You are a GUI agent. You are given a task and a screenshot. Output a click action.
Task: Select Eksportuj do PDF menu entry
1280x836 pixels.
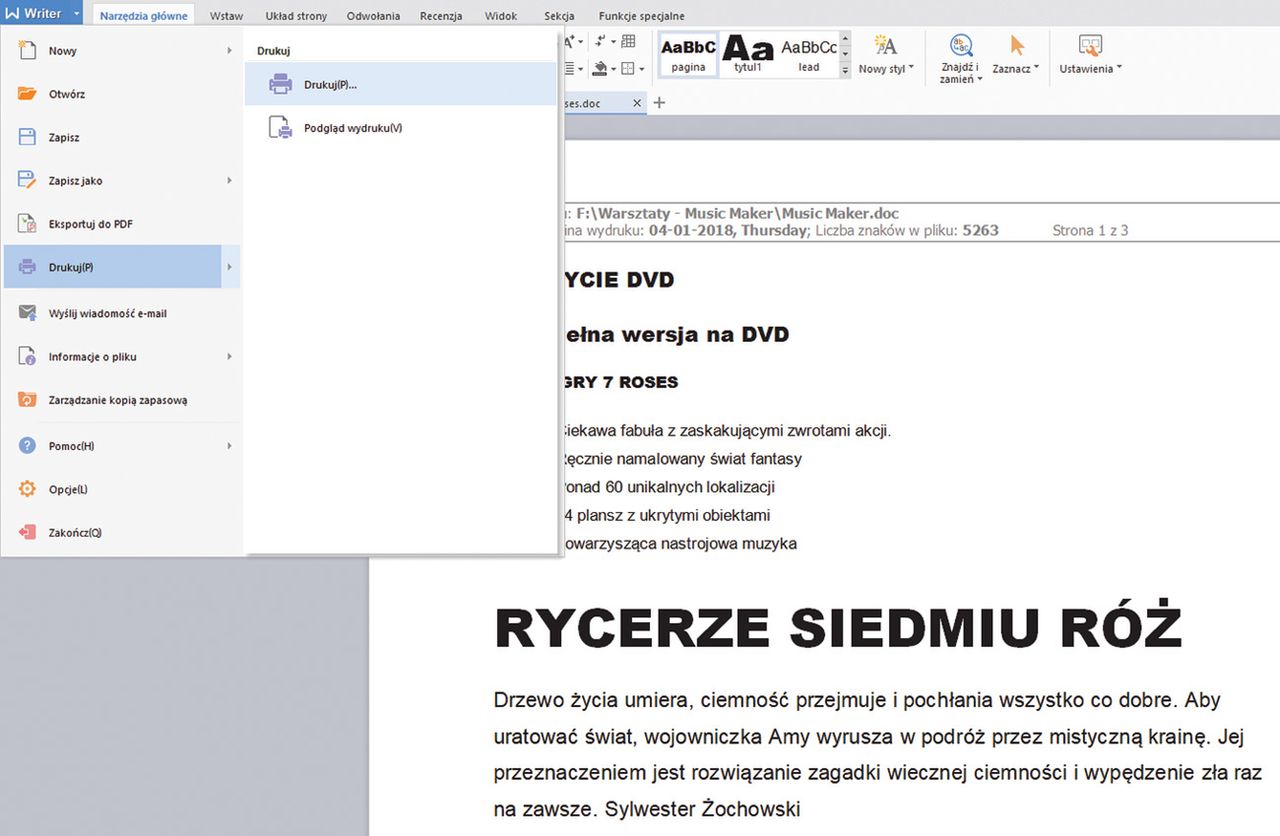pyautogui.click(x=121, y=224)
